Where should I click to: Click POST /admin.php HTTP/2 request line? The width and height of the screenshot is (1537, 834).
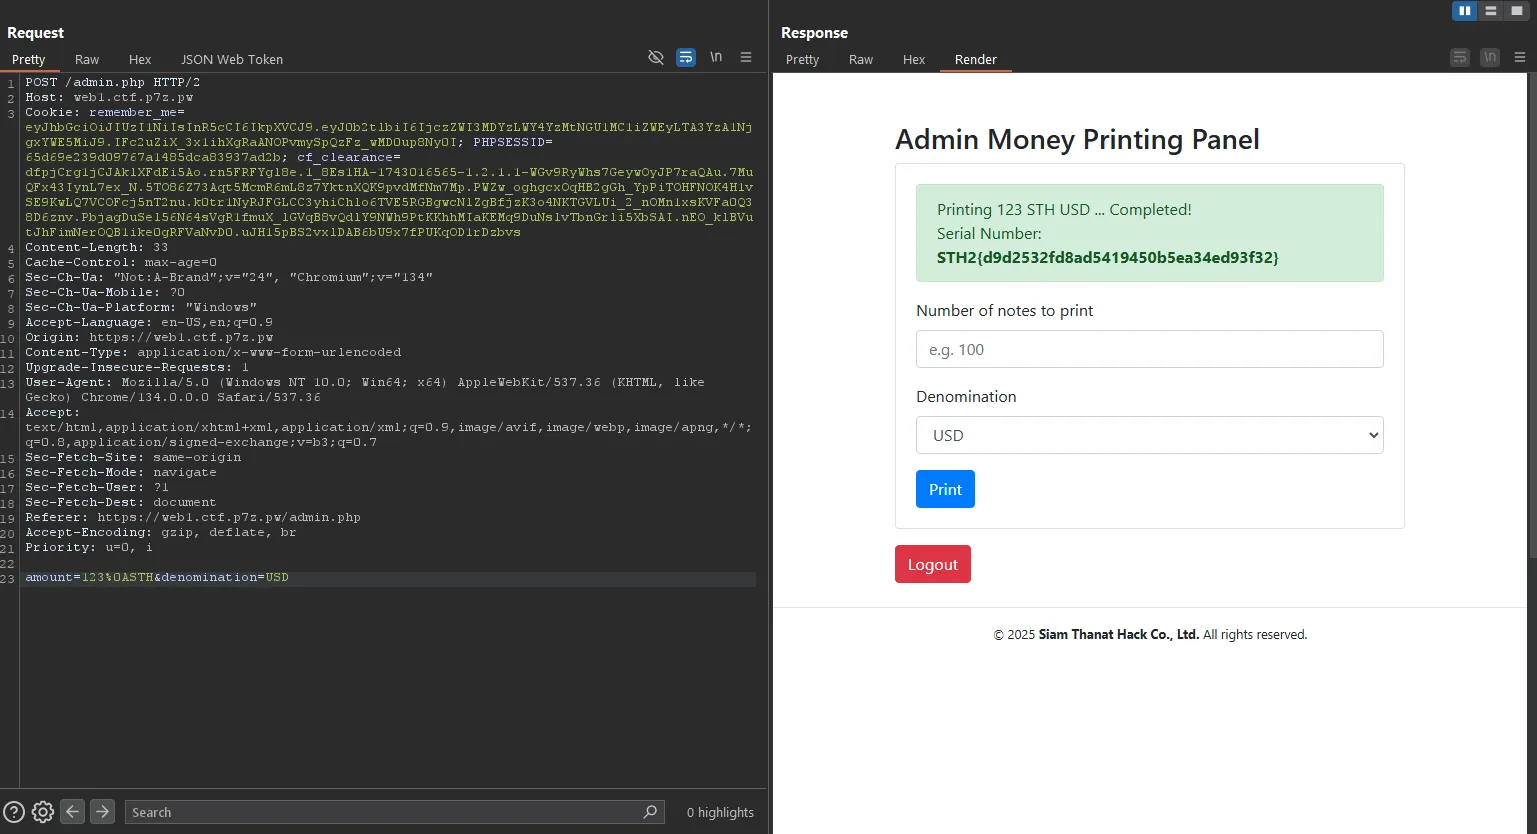coord(113,82)
